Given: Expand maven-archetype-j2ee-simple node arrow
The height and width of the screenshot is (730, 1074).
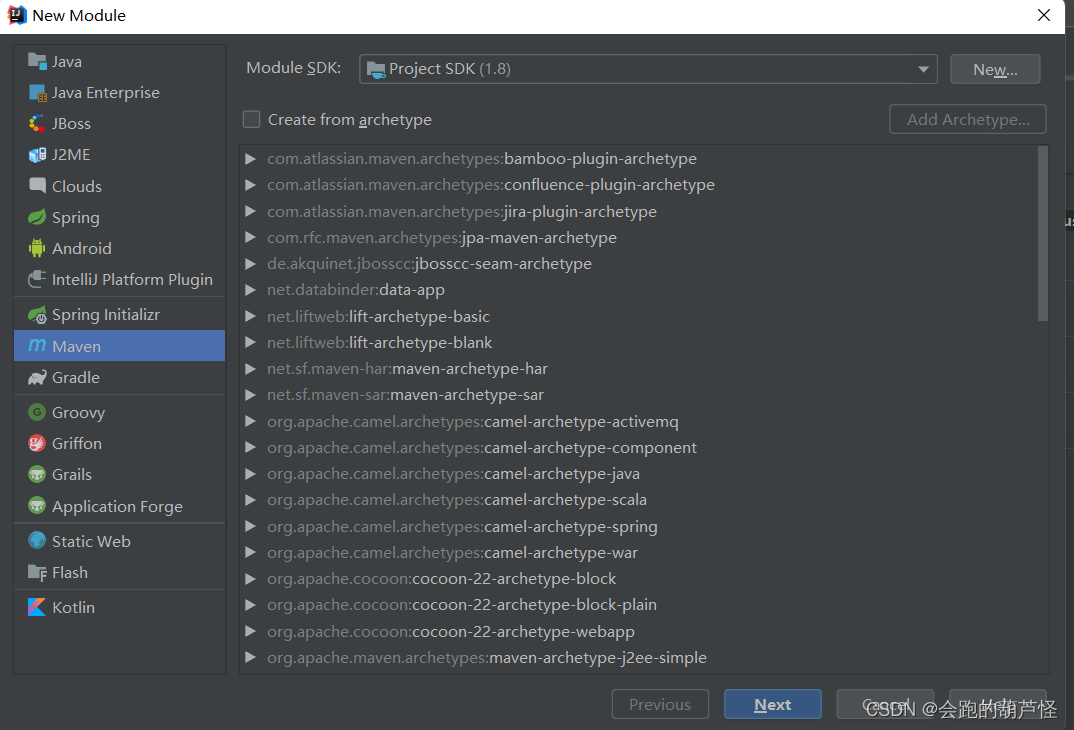Looking at the screenshot, I should (251, 657).
